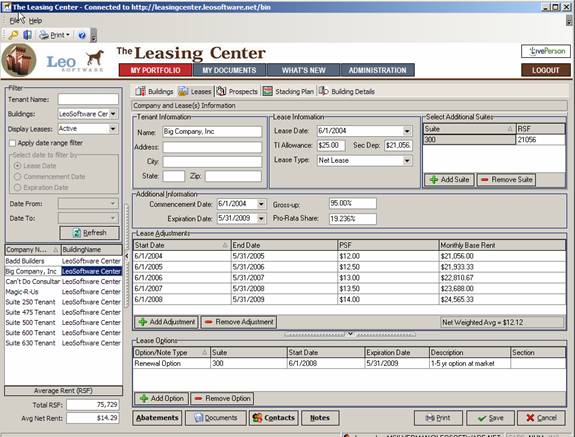Click the Cancel button
The width and height of the screenshot is (575, 437).
pyautogui.click(x=541, y=418)
